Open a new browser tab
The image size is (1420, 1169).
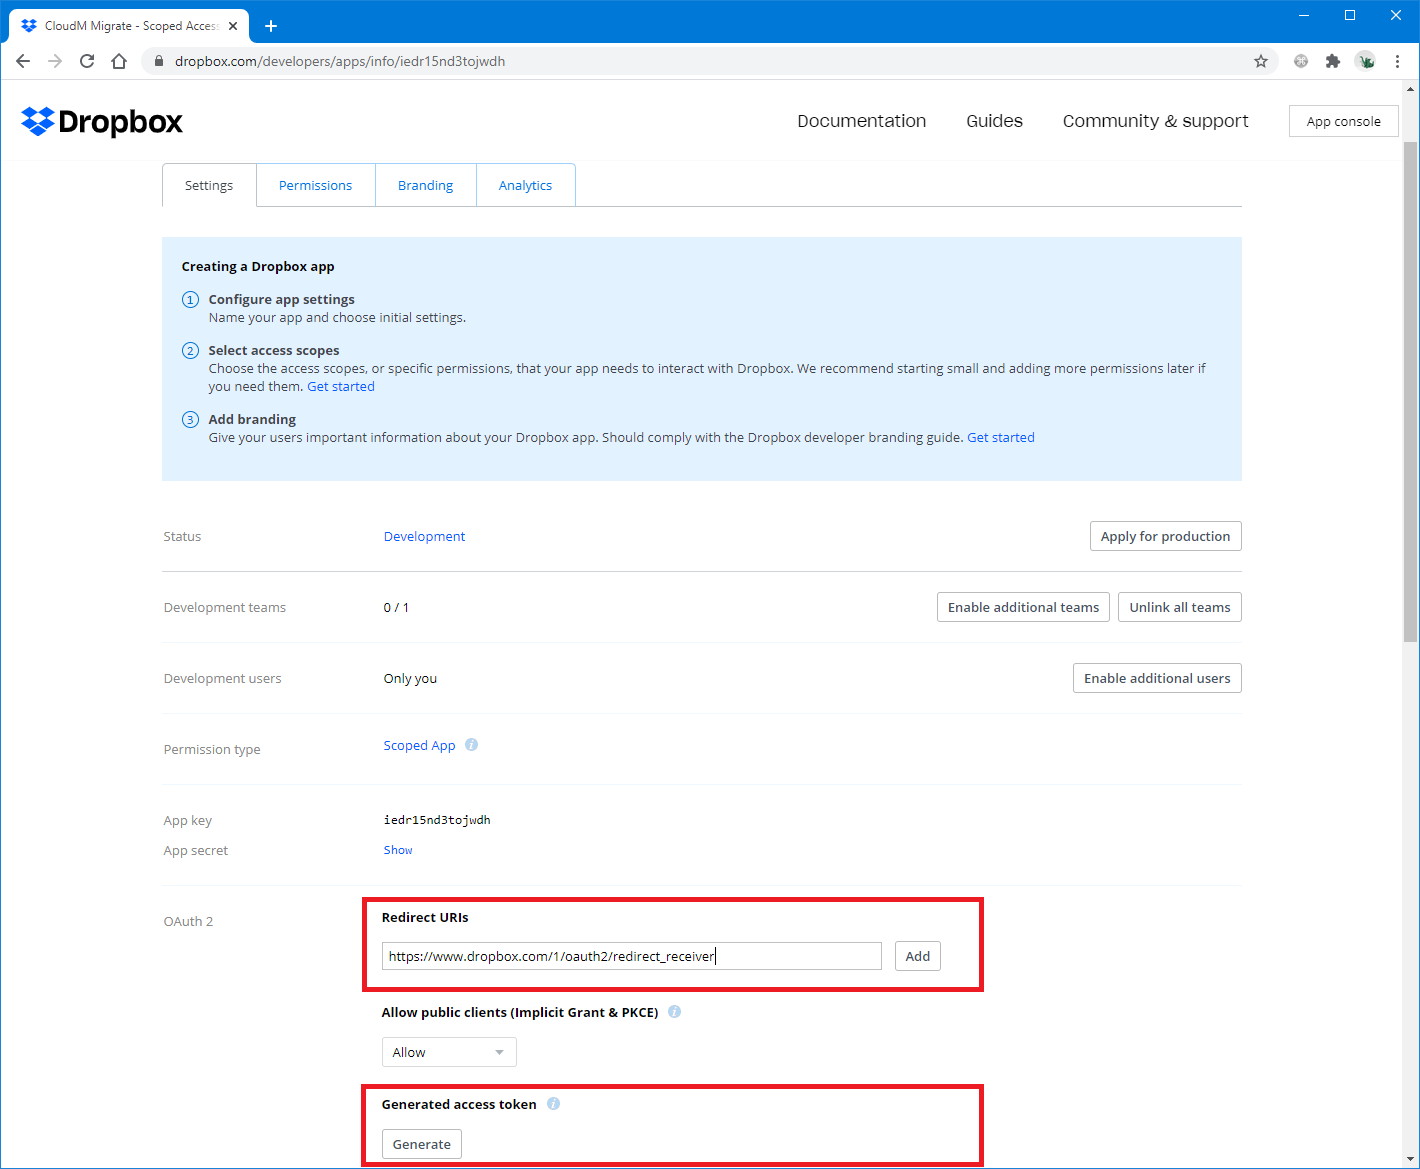point(270,26)
